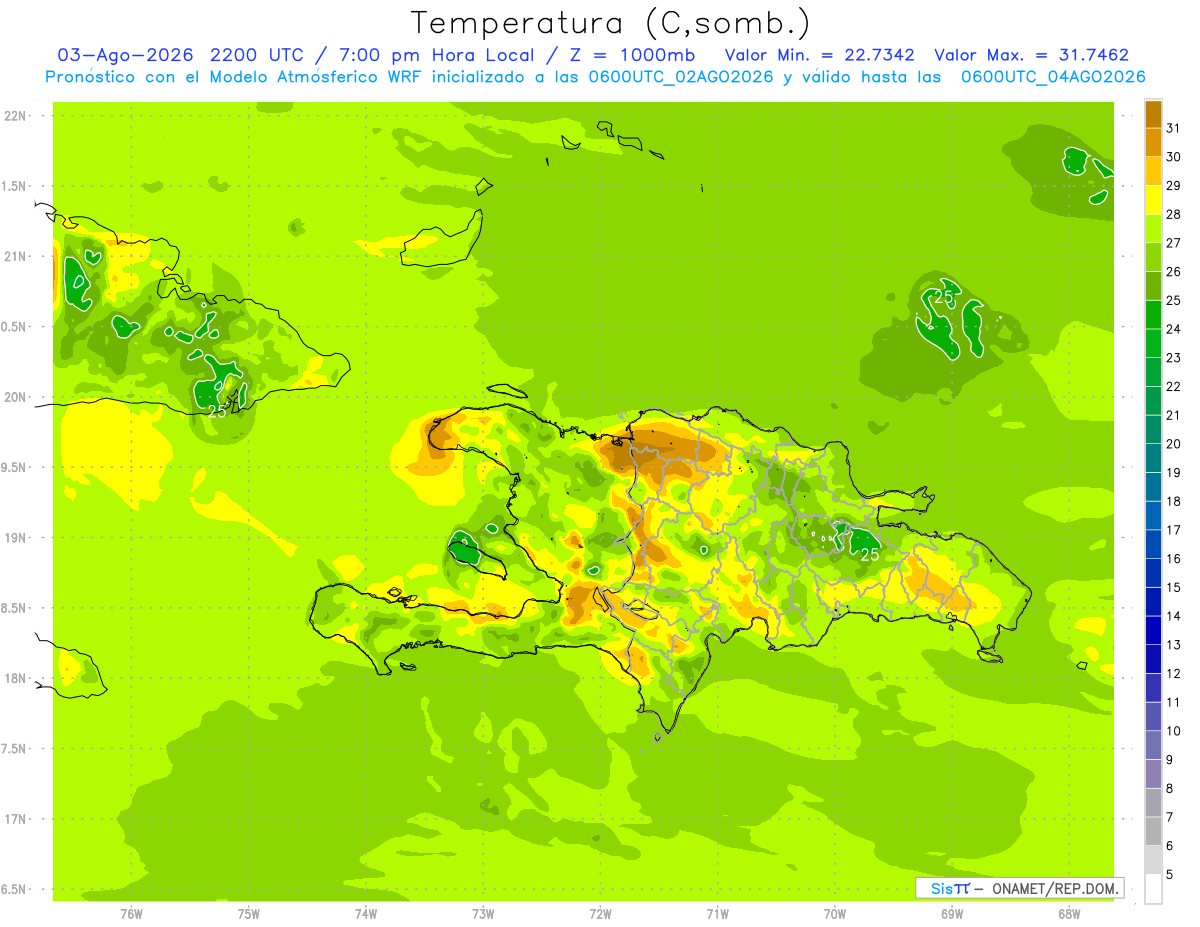This screenshot has height=927, width=1200.
Task: Click the colorbar label '27'
Action: click(x=1174, y=243)
